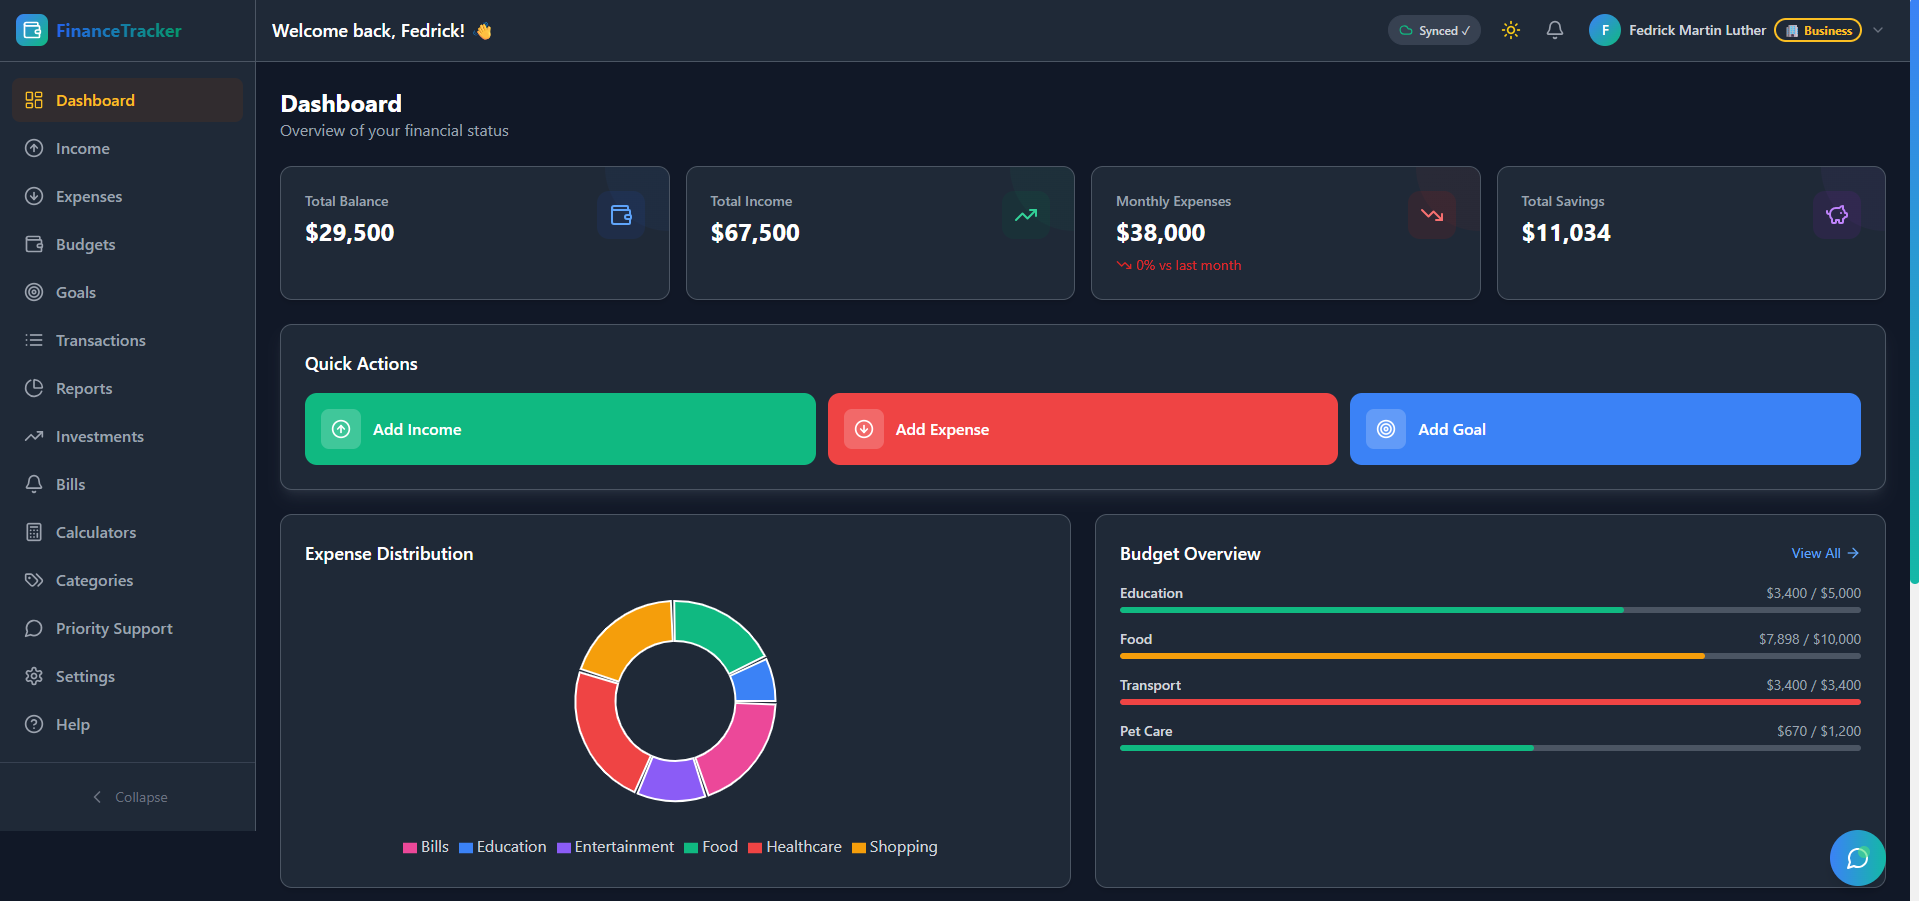Click the Expenses arrow-down circle icon

coord(34,196)
